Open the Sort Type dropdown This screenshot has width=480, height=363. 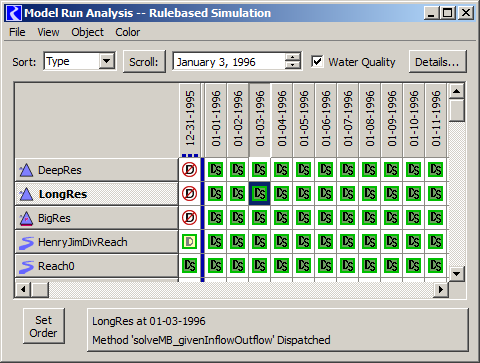click(x=107, y=61)
